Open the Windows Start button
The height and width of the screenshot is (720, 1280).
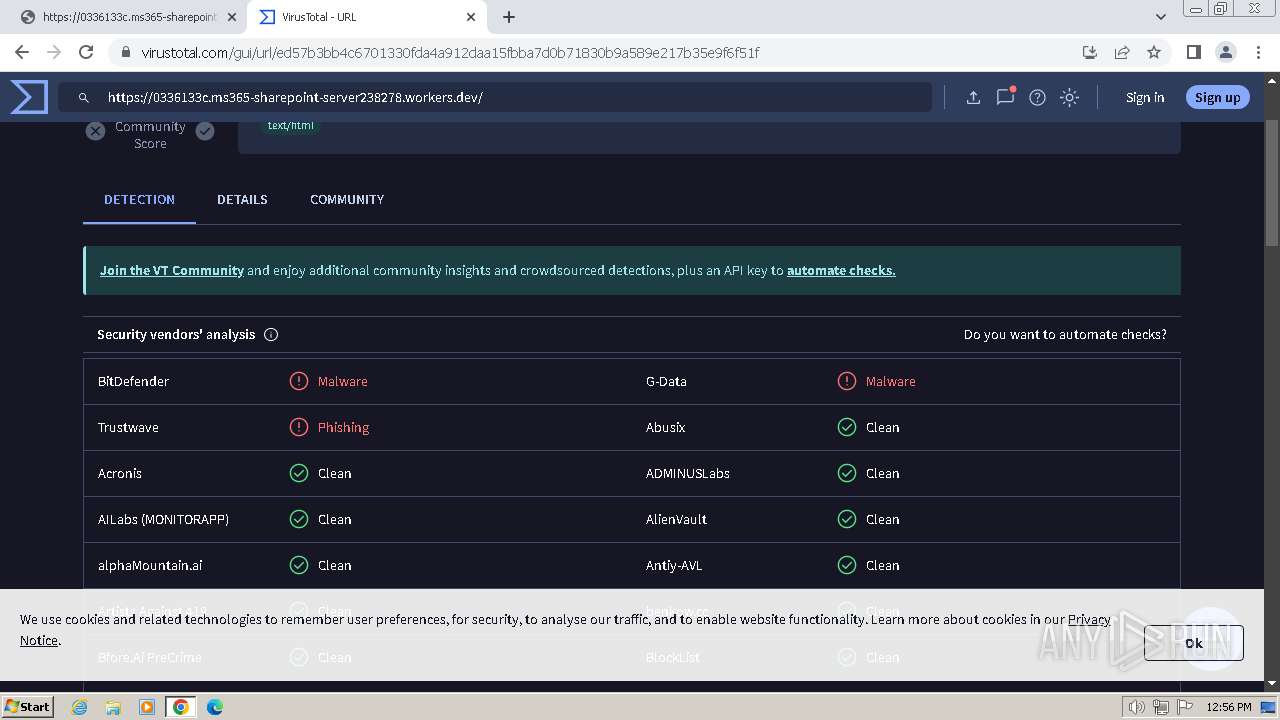pyautogui.click(x=27, y=706)
